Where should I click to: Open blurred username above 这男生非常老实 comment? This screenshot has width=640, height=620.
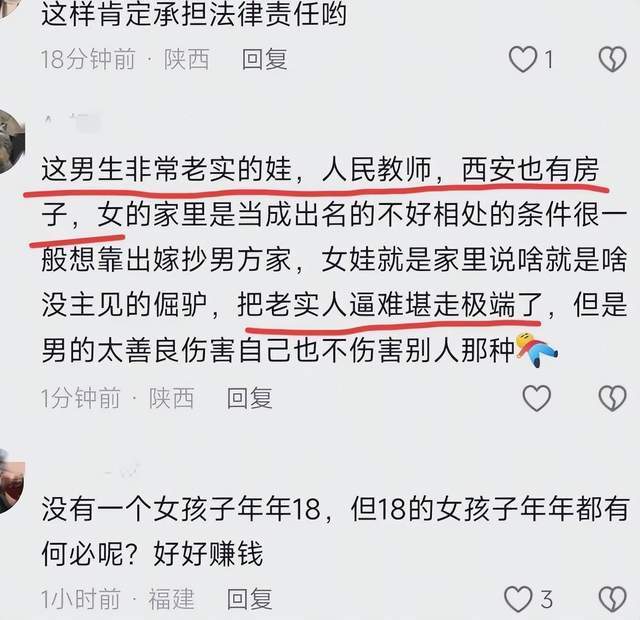[71, 122]
